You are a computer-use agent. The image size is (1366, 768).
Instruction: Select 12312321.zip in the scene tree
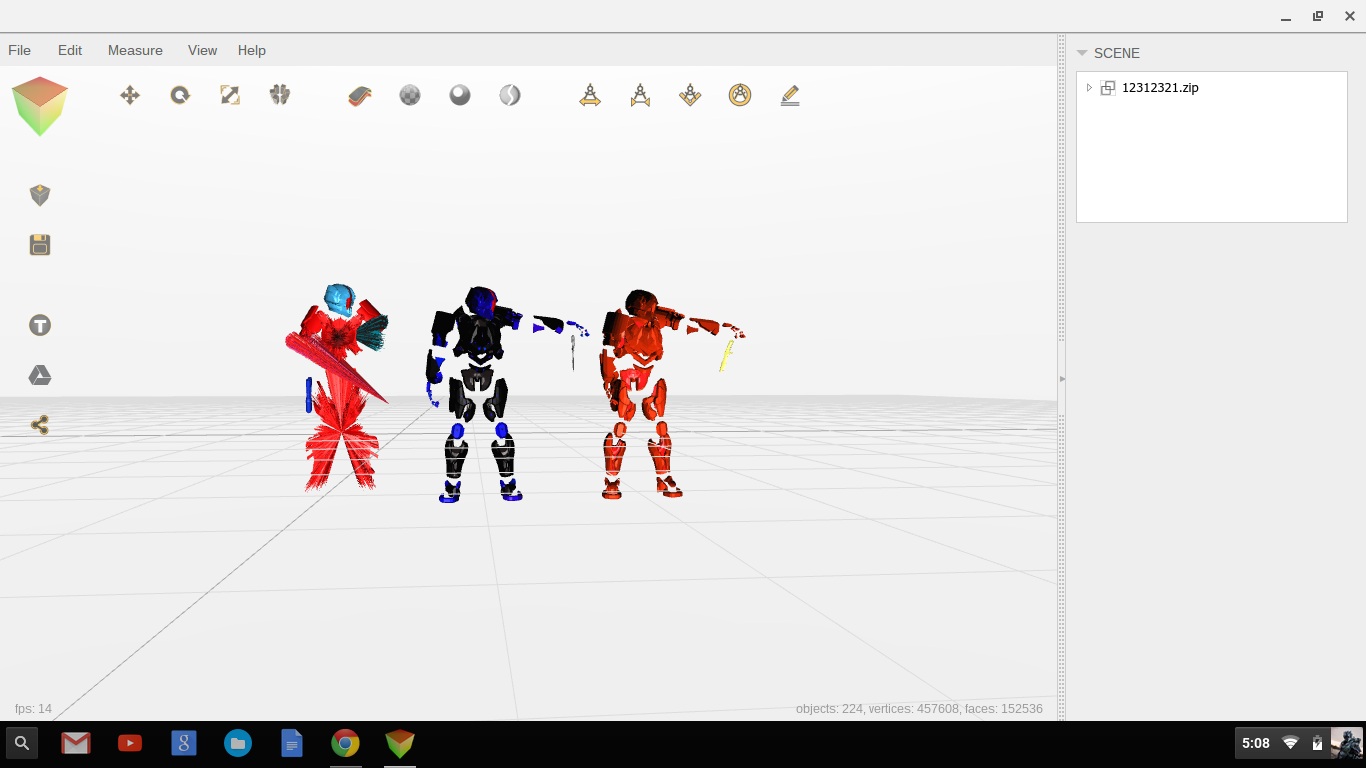pyautogui.click(x=1160, y=88)
